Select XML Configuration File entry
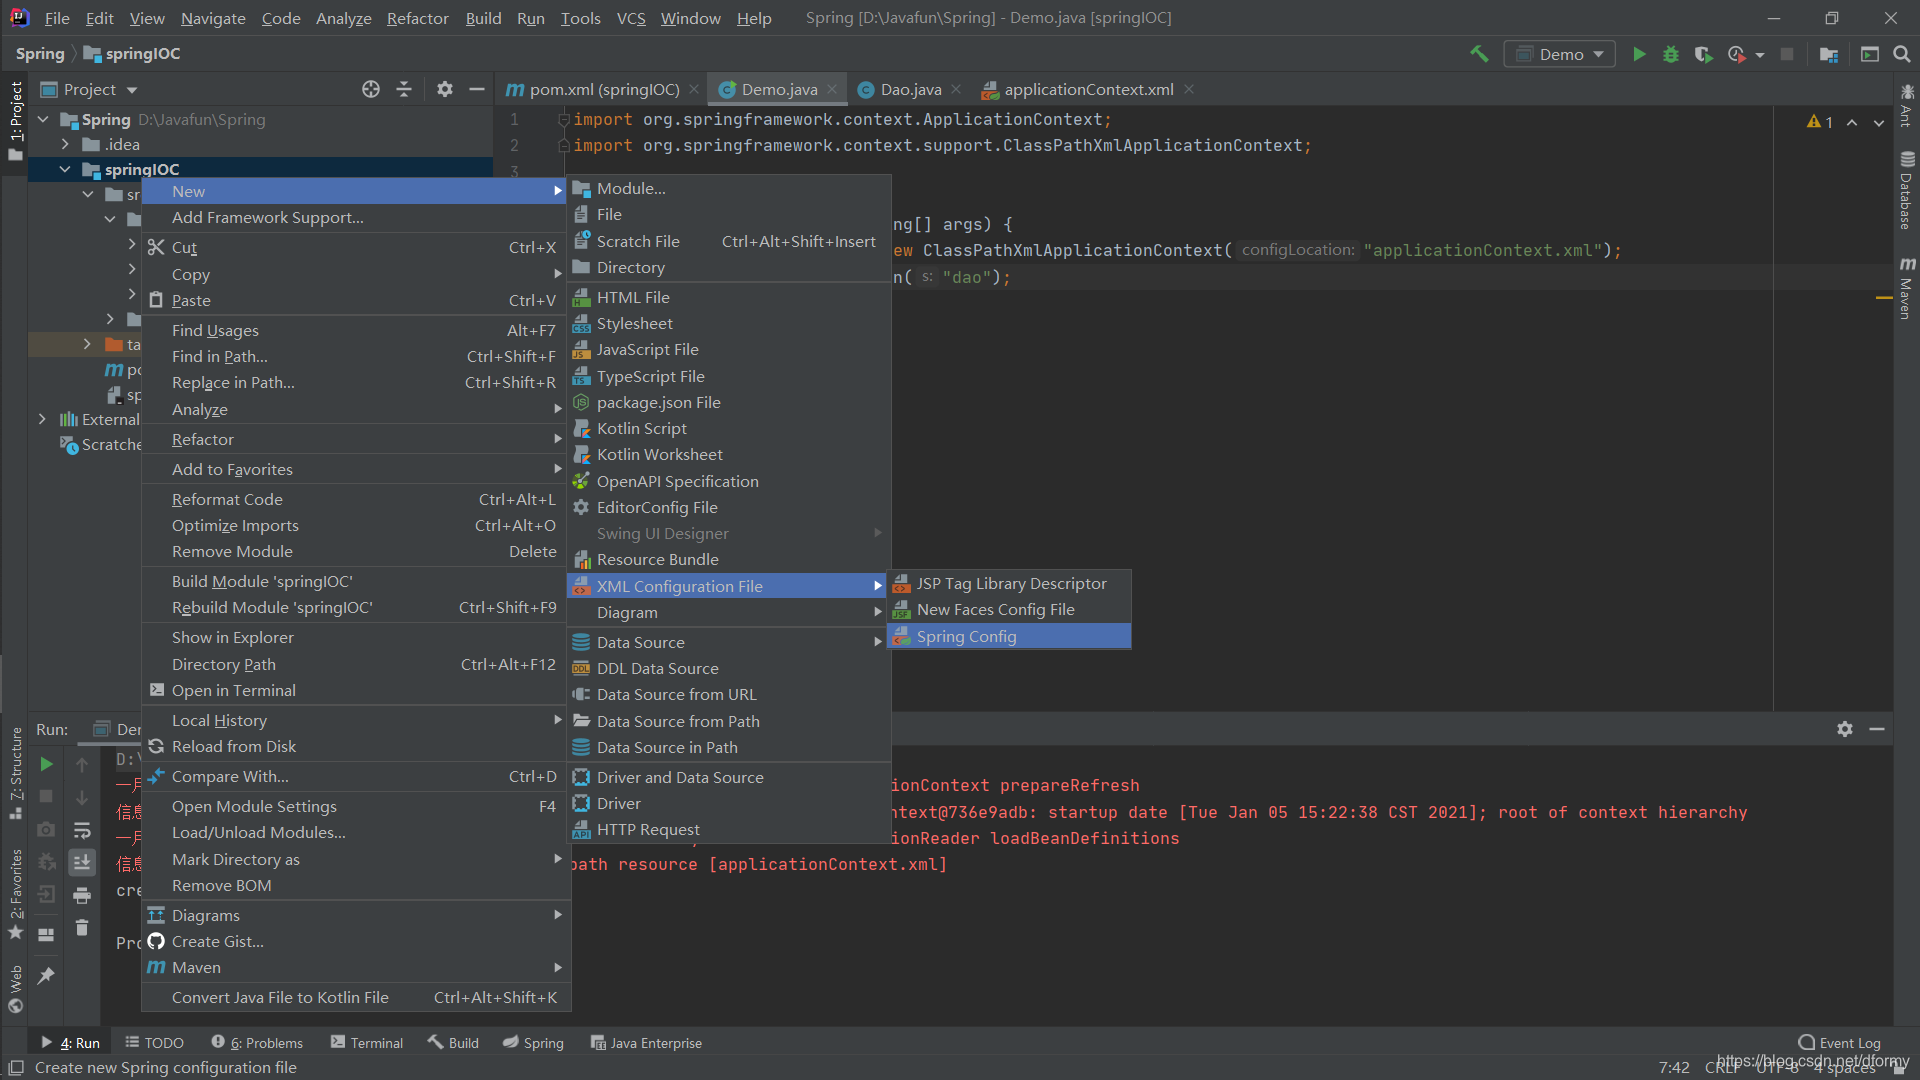This screenshot has height=1080, width=1920. (x=728, y=586)
